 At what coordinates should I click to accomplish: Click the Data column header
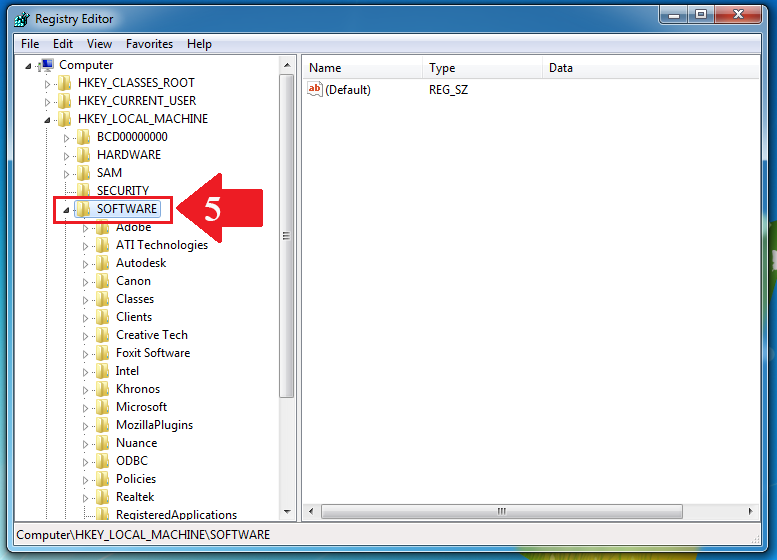tap(651, 68)
